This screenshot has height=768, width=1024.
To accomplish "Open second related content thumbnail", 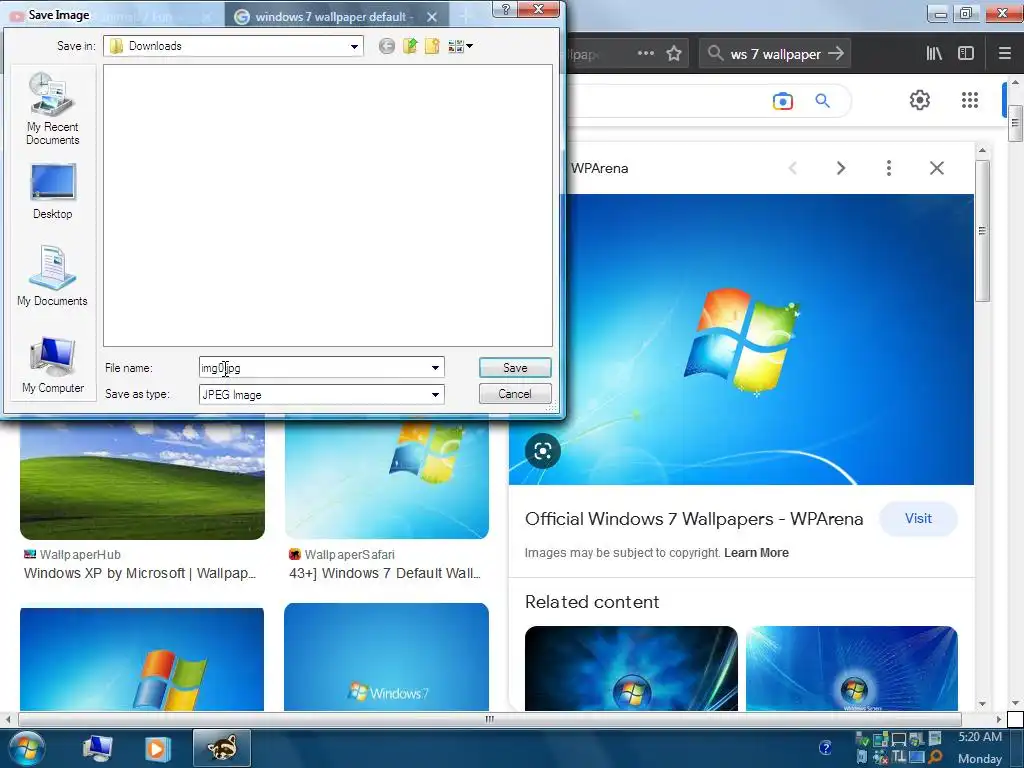I will pyautogui.click(x=852, y=669).
